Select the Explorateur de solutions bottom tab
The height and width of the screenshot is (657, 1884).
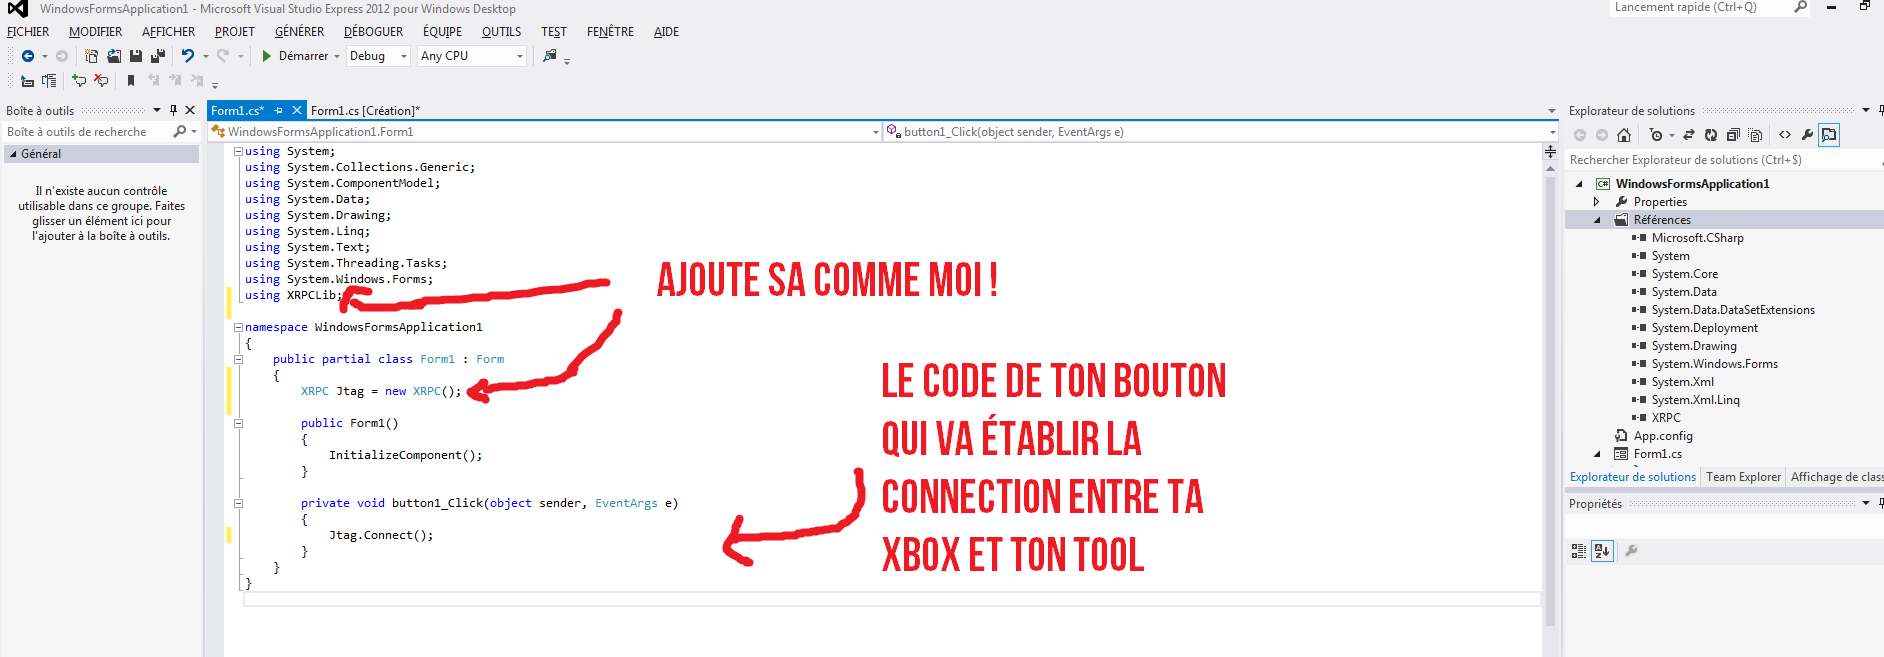1633,477
